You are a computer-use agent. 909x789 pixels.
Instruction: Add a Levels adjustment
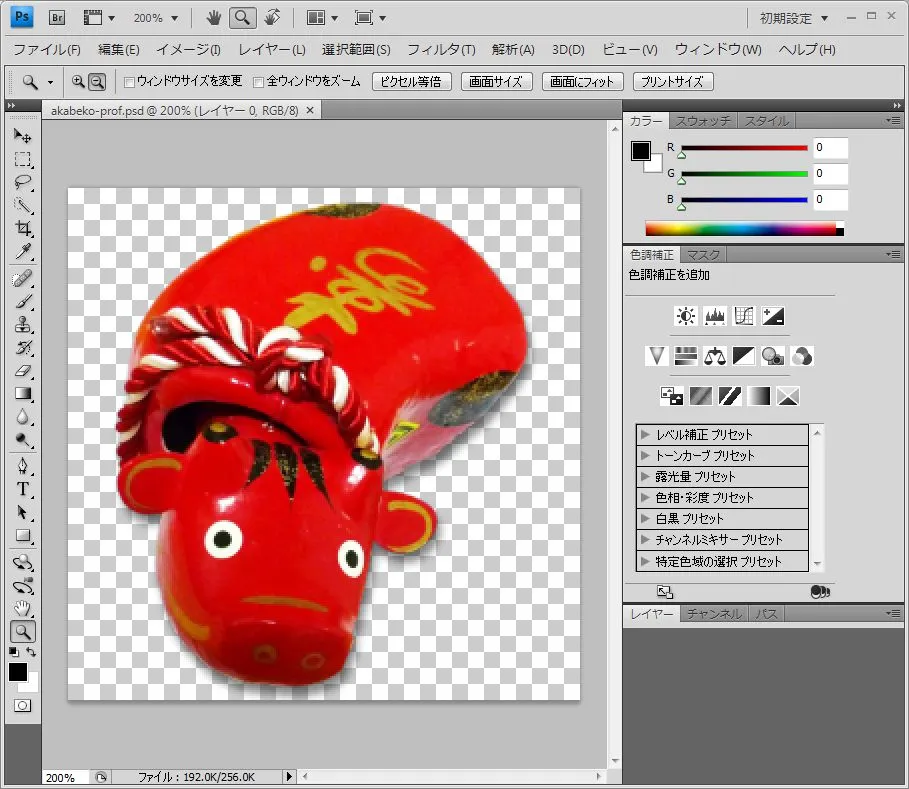click(x=715, y=315)
